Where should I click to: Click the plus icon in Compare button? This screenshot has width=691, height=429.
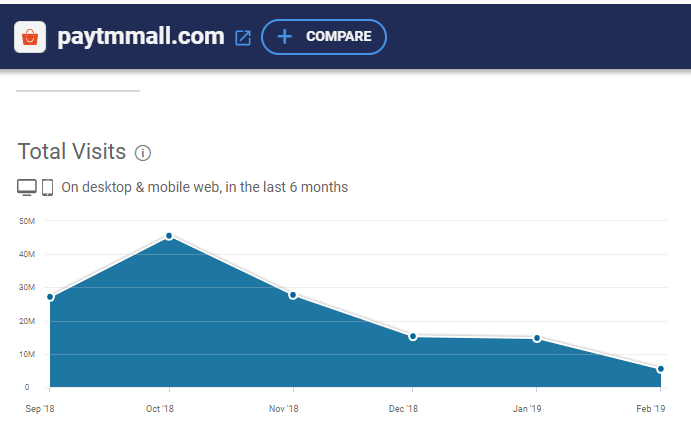[285, 37]
